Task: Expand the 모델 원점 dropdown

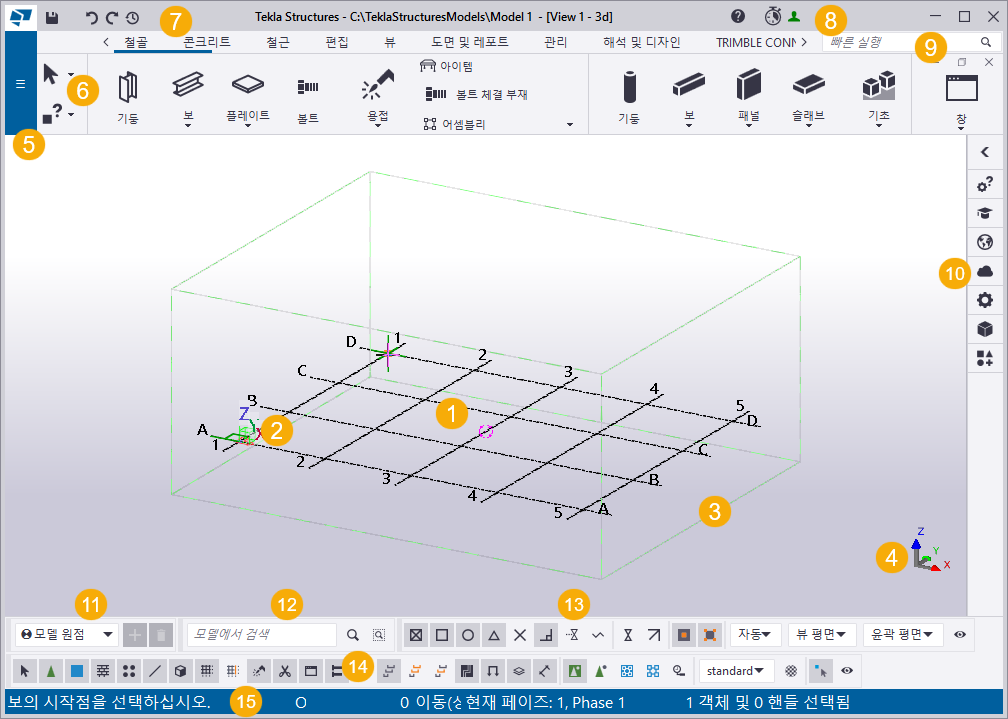Action: coord(67,634)
